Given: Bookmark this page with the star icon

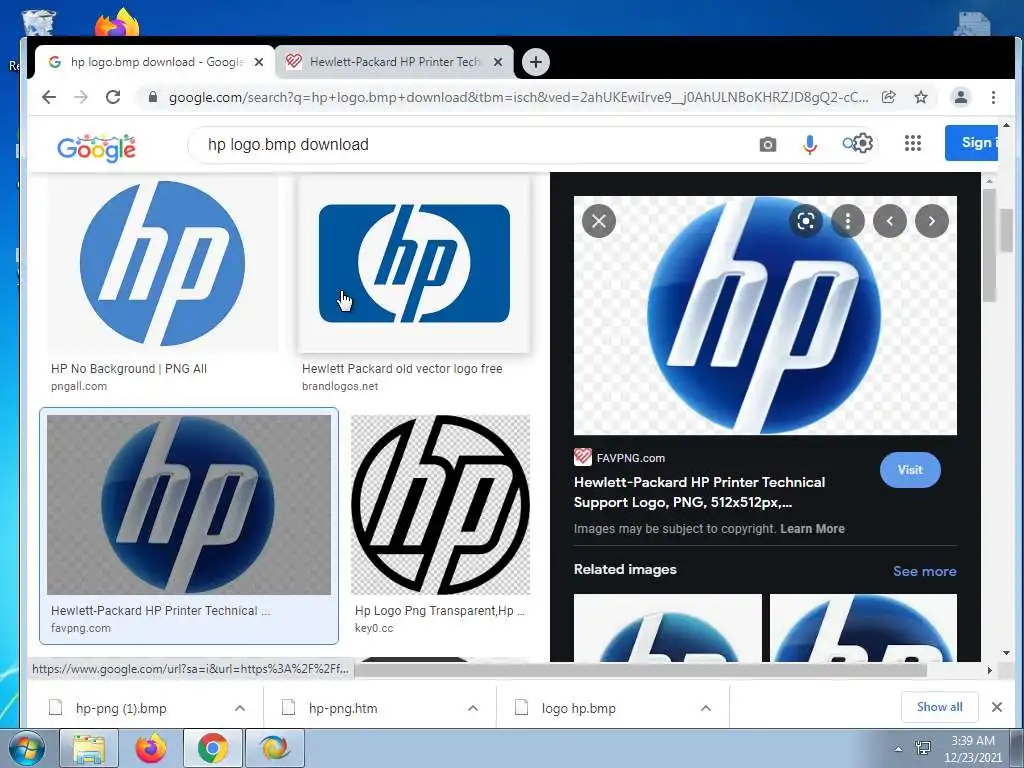Looking at the screenshot, I should (921, 97).
